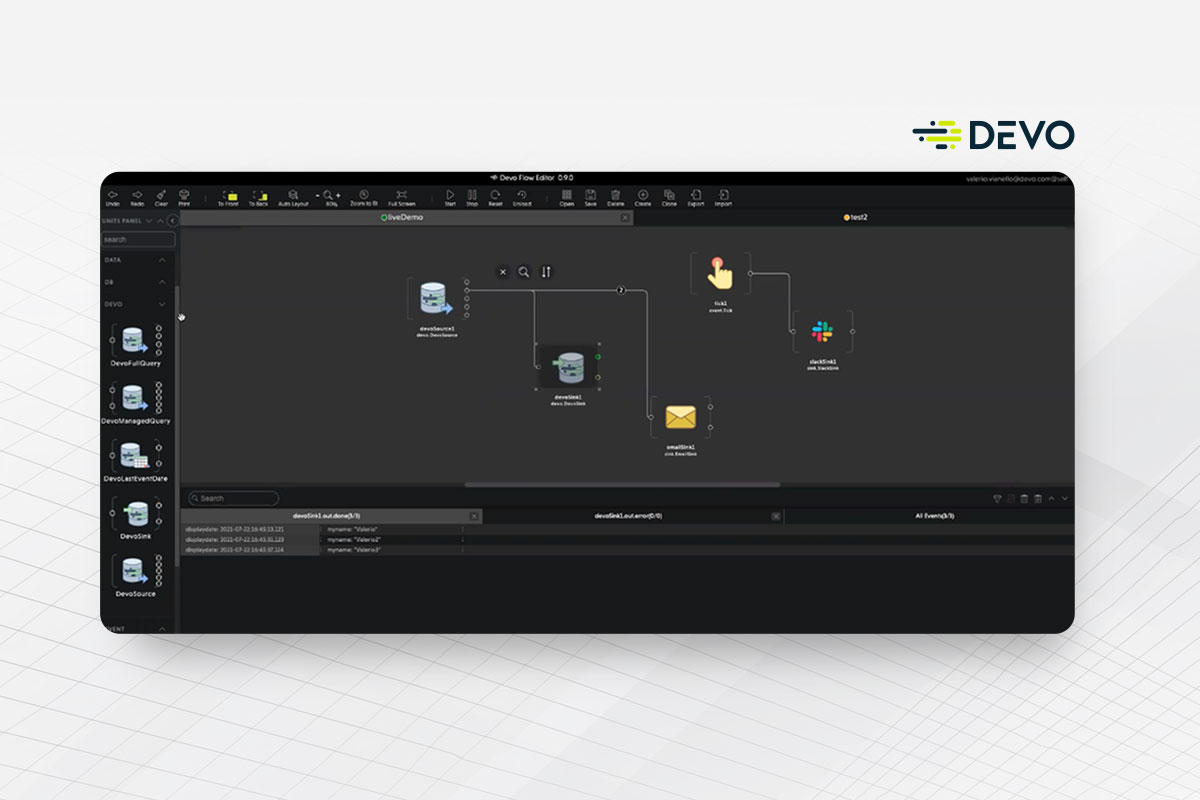Viewport: 1200px width, 800px height.
Task: Click the units panel search field
Action: pyautogui.click(x=138, y=240)
